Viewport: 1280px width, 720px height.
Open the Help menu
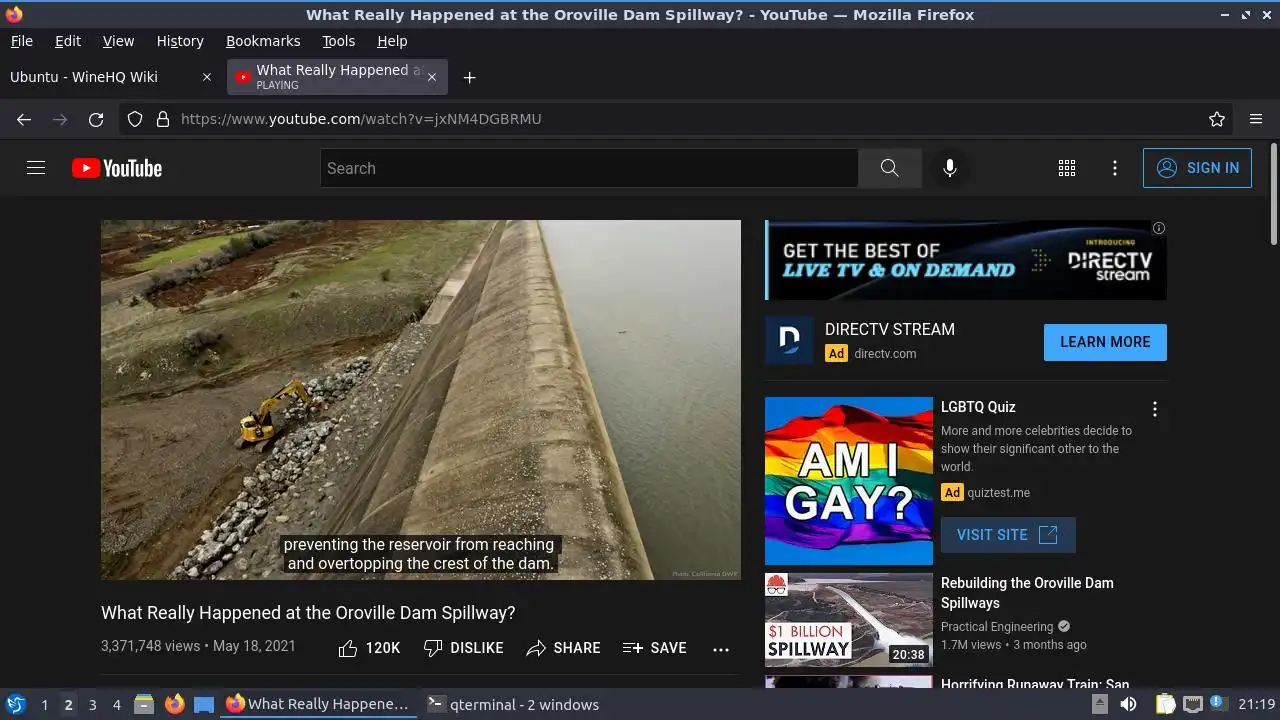(x=392, y=41)
